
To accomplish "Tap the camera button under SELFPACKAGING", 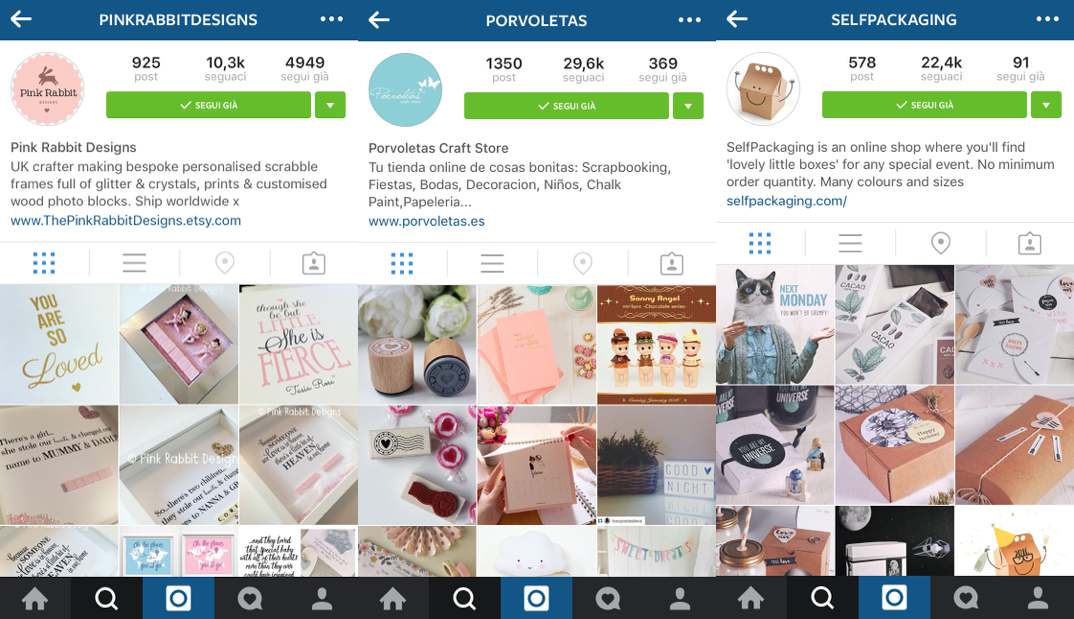I will point(894,598).
